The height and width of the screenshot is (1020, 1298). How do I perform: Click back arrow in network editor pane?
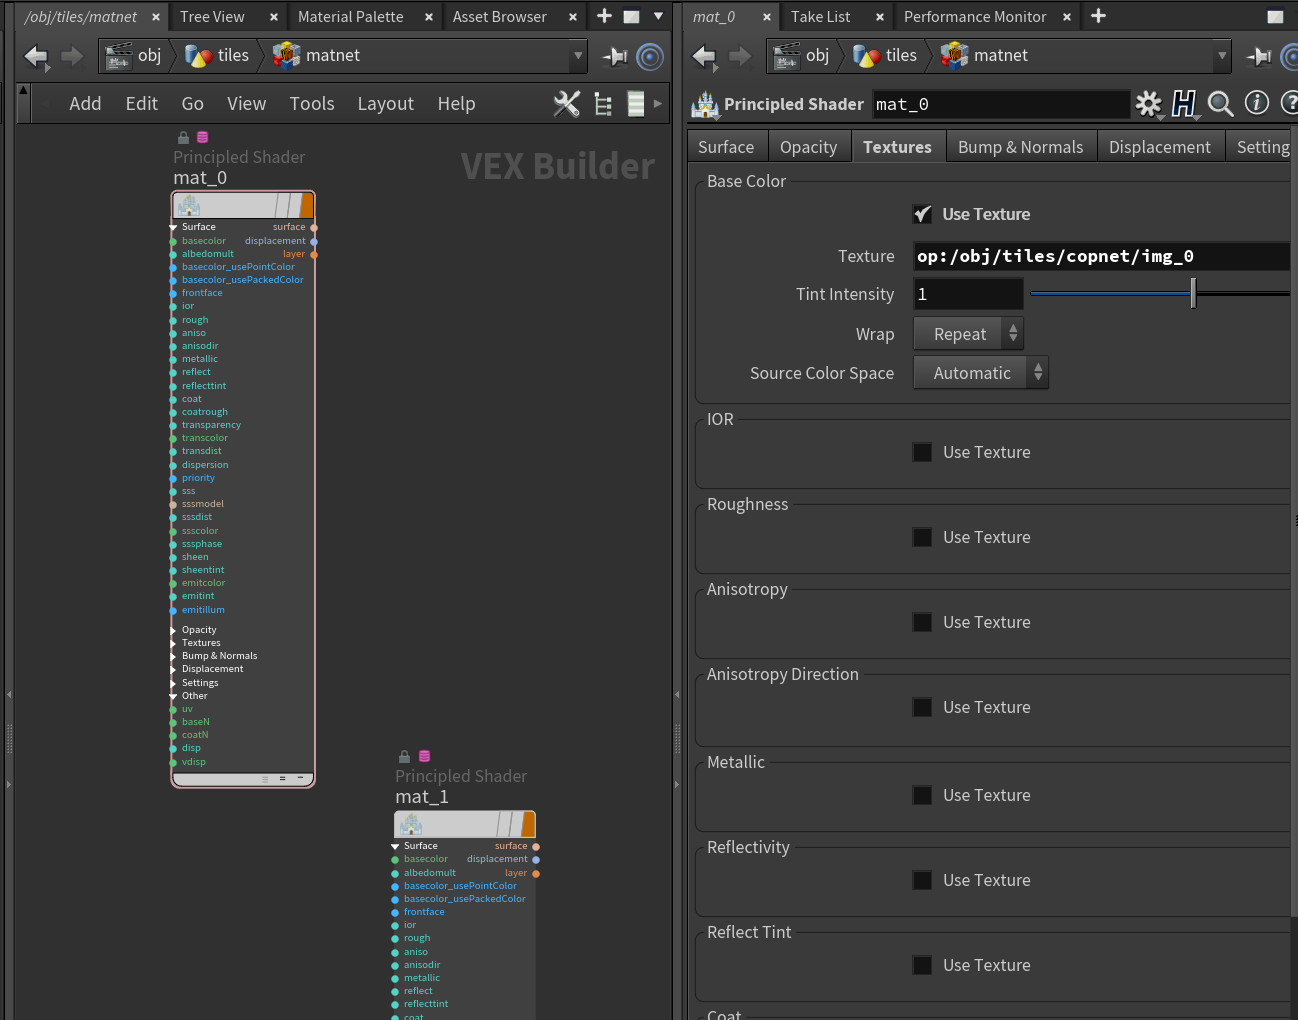(36, 57)
